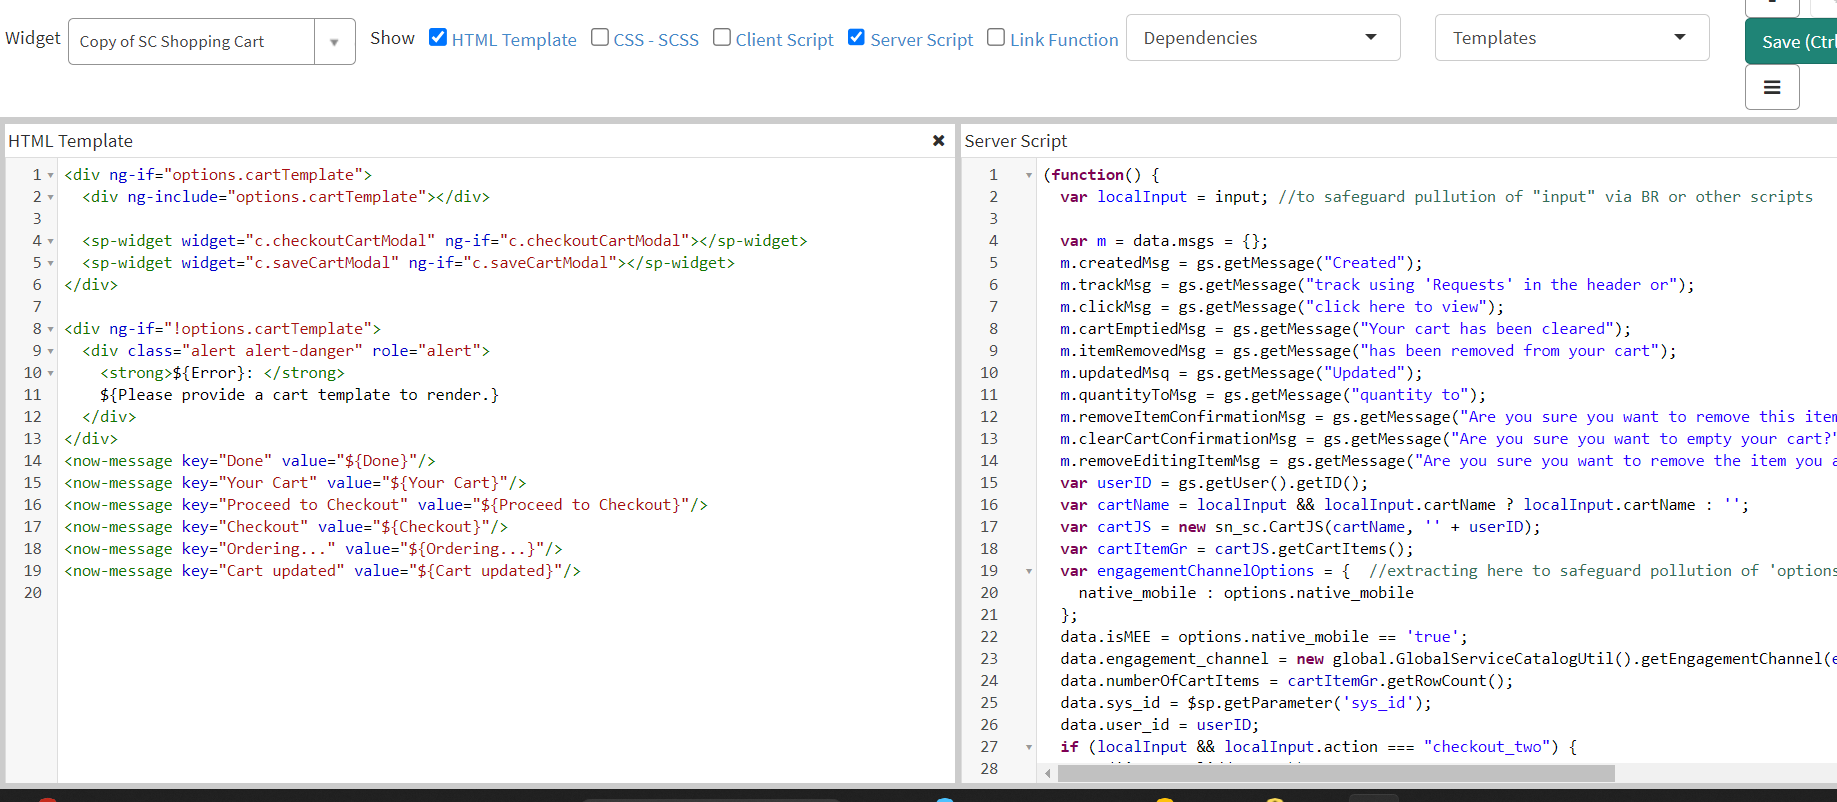Enable the Link Function checkbox
This screenshot has height=802, width=1837.
pos(996,37)
